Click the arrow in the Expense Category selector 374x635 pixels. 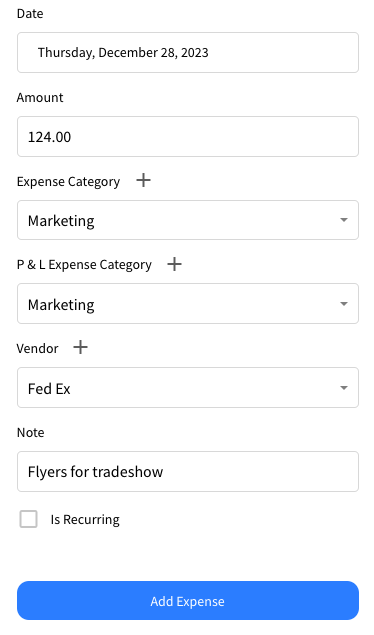(344, 220)
